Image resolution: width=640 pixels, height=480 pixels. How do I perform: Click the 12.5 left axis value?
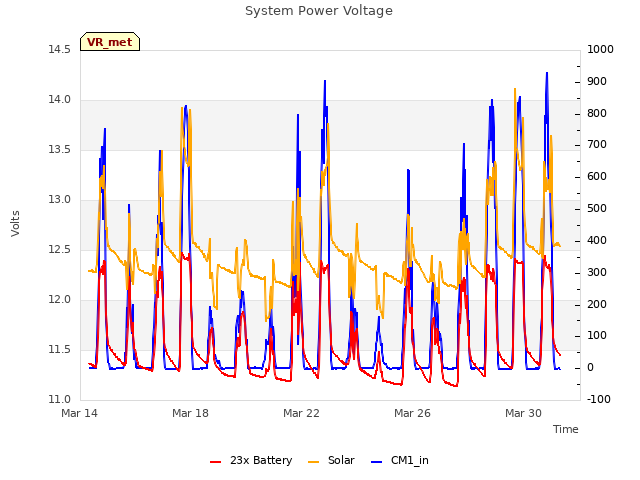coord(59,249)
